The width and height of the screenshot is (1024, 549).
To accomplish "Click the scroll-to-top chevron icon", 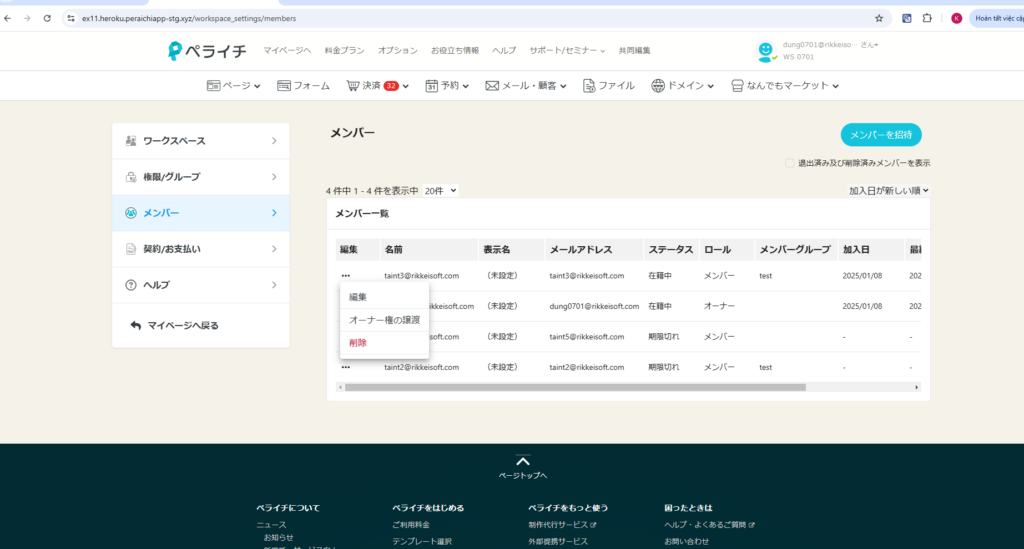I will coord(522,461).
